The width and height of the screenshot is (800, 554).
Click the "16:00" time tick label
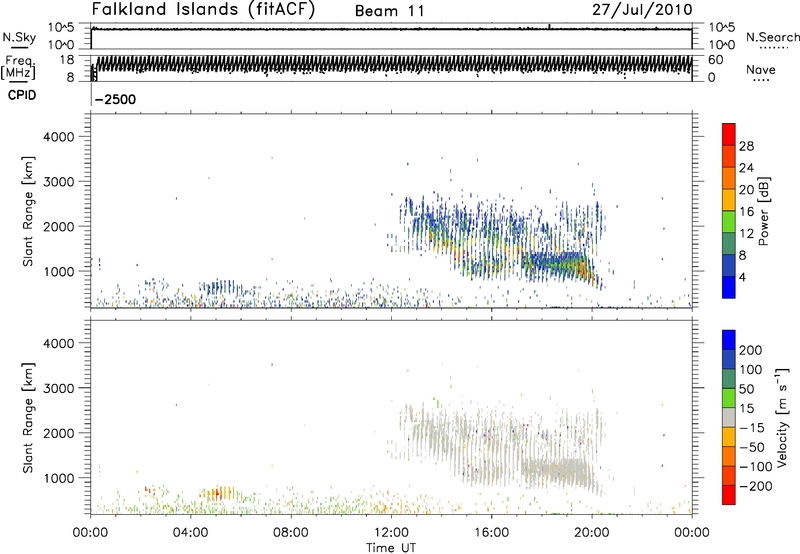tap(491, 533)
